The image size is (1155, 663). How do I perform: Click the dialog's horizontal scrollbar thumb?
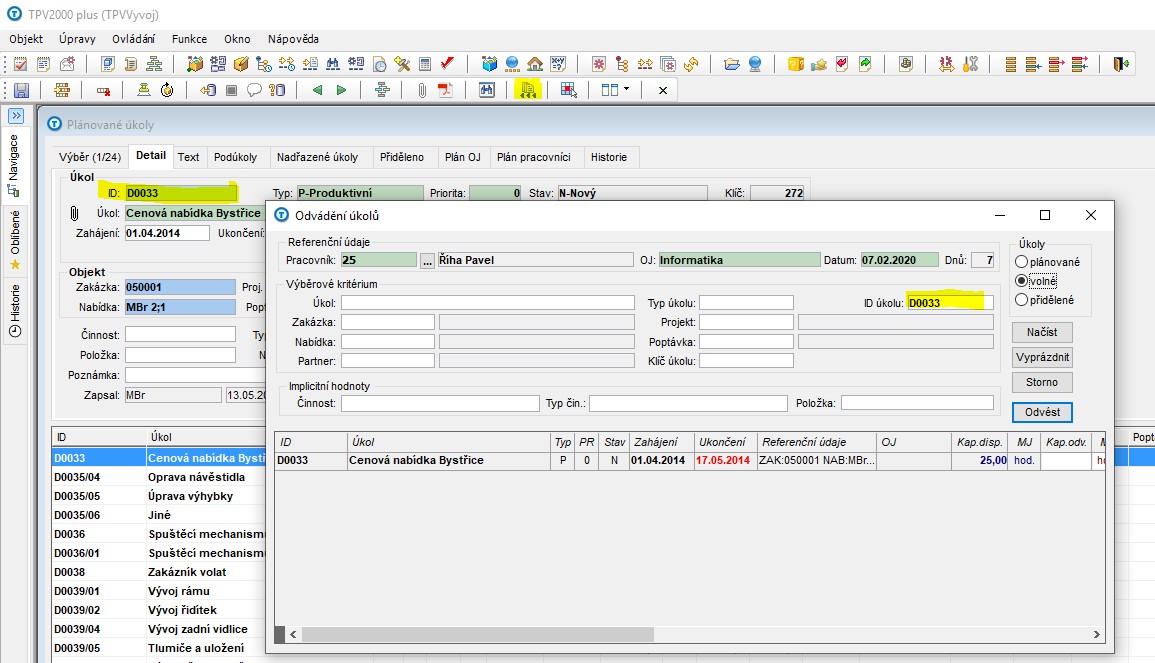pos(477,634)
